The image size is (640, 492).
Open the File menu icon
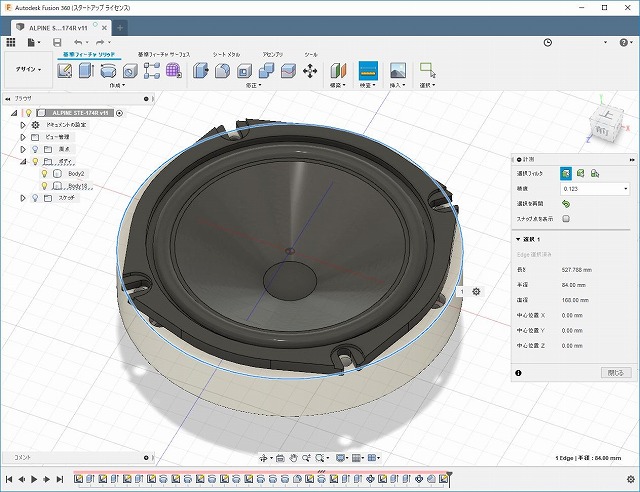pos(33,42)
